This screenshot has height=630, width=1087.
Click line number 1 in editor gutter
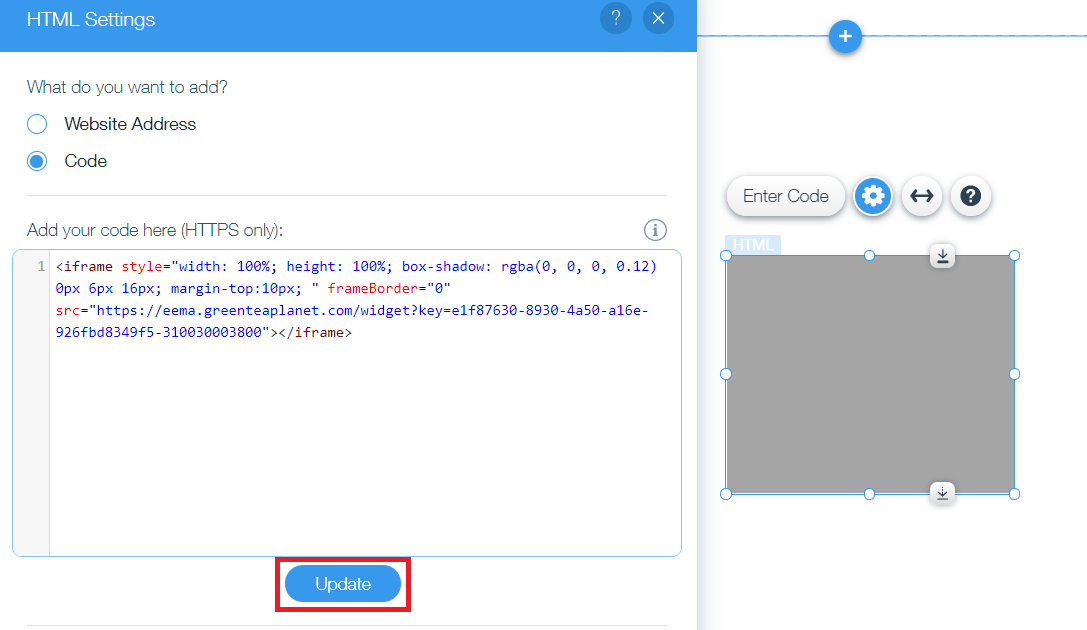click(x=41, y=266)
